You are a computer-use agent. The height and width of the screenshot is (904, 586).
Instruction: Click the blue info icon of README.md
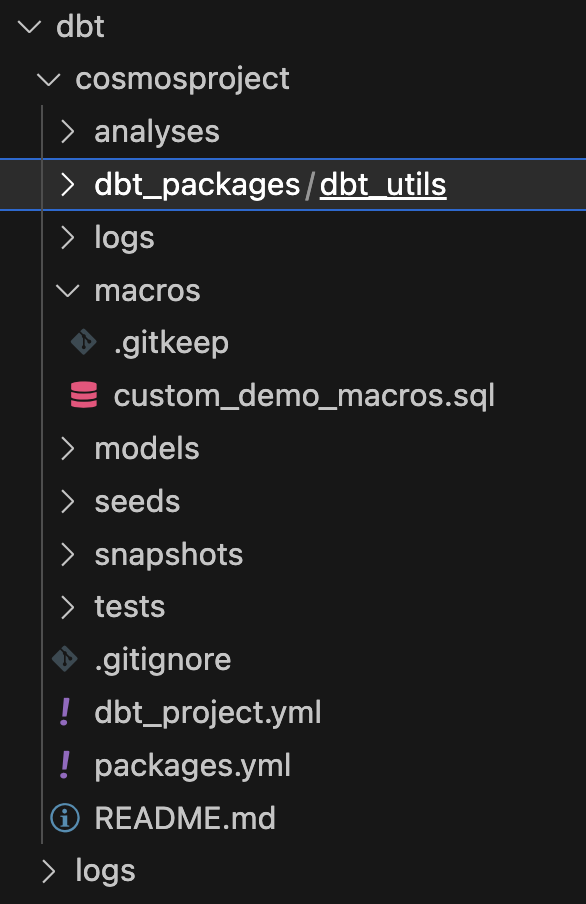point(65,818)
